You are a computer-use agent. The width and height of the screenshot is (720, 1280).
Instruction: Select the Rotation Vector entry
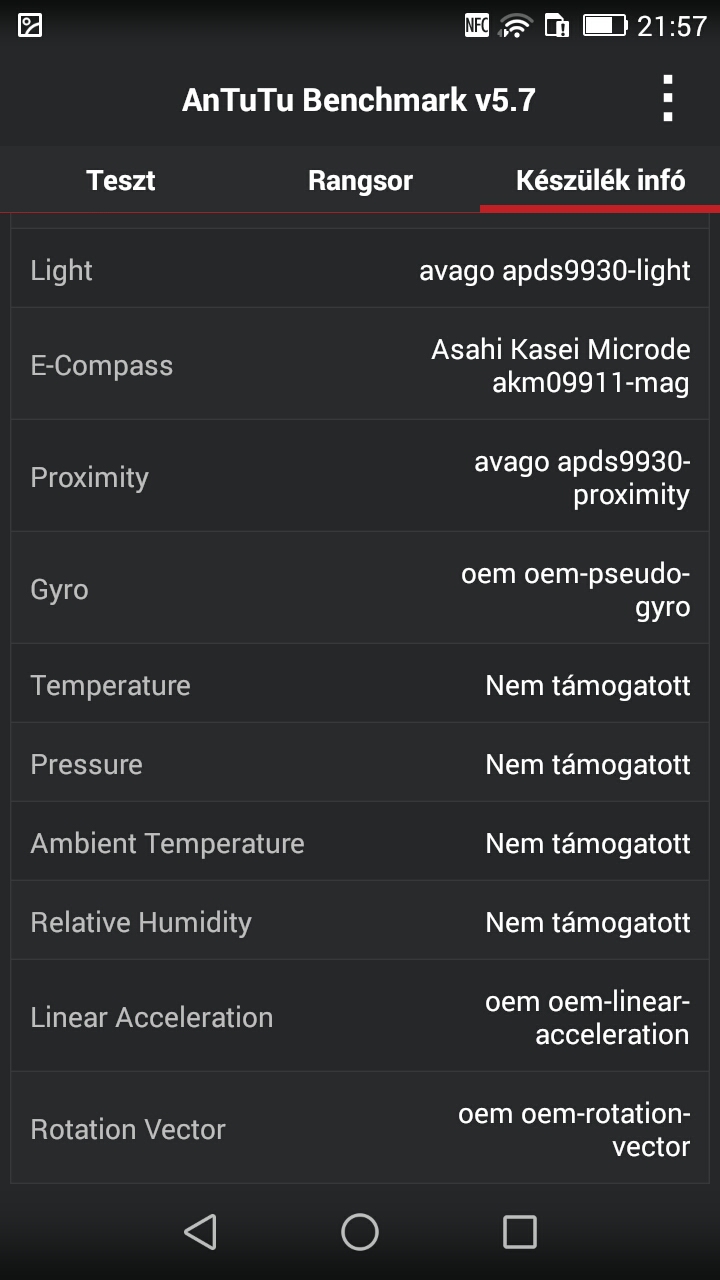360,1129
